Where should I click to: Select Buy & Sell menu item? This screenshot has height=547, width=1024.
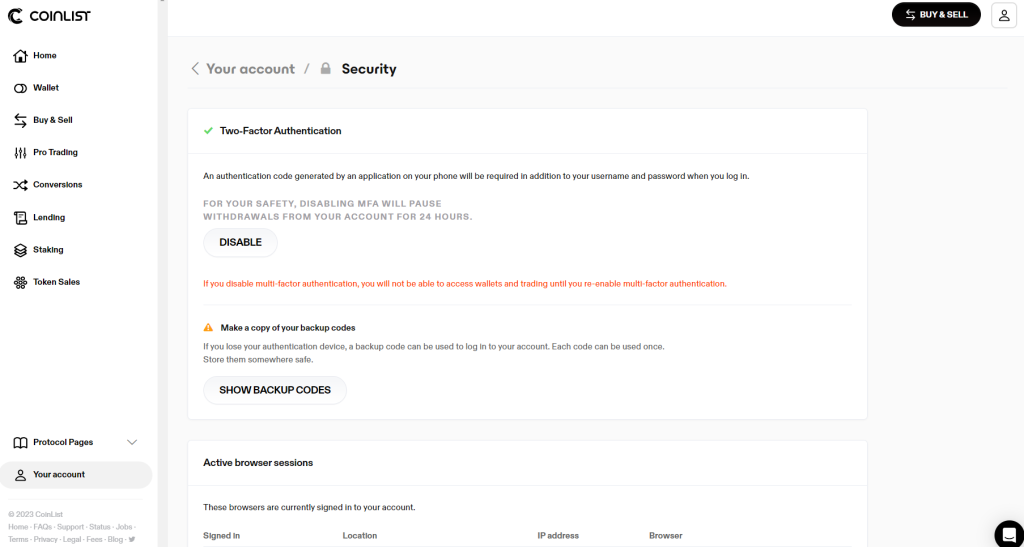coord(52,120)
